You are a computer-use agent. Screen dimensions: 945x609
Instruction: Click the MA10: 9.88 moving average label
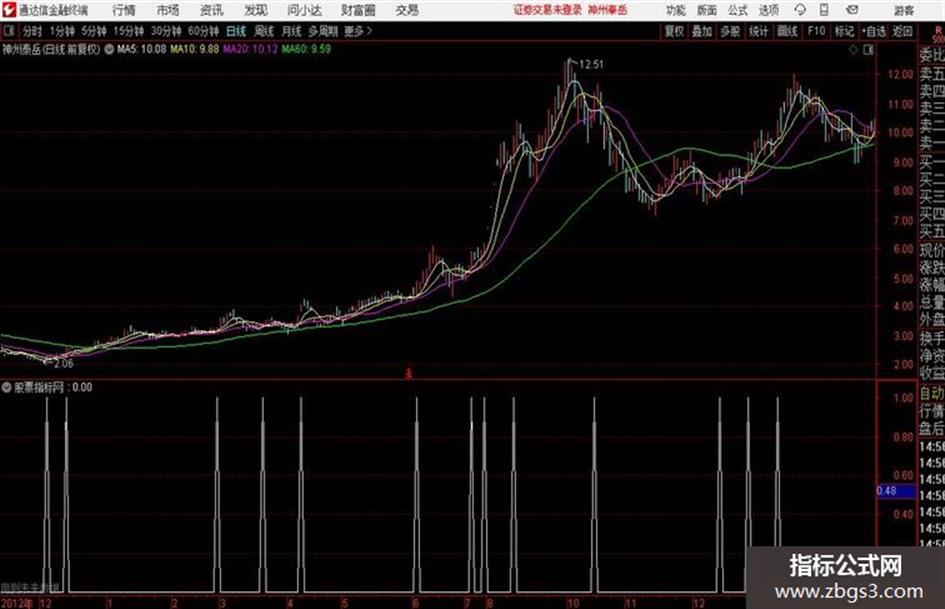[x=195, y=49]
